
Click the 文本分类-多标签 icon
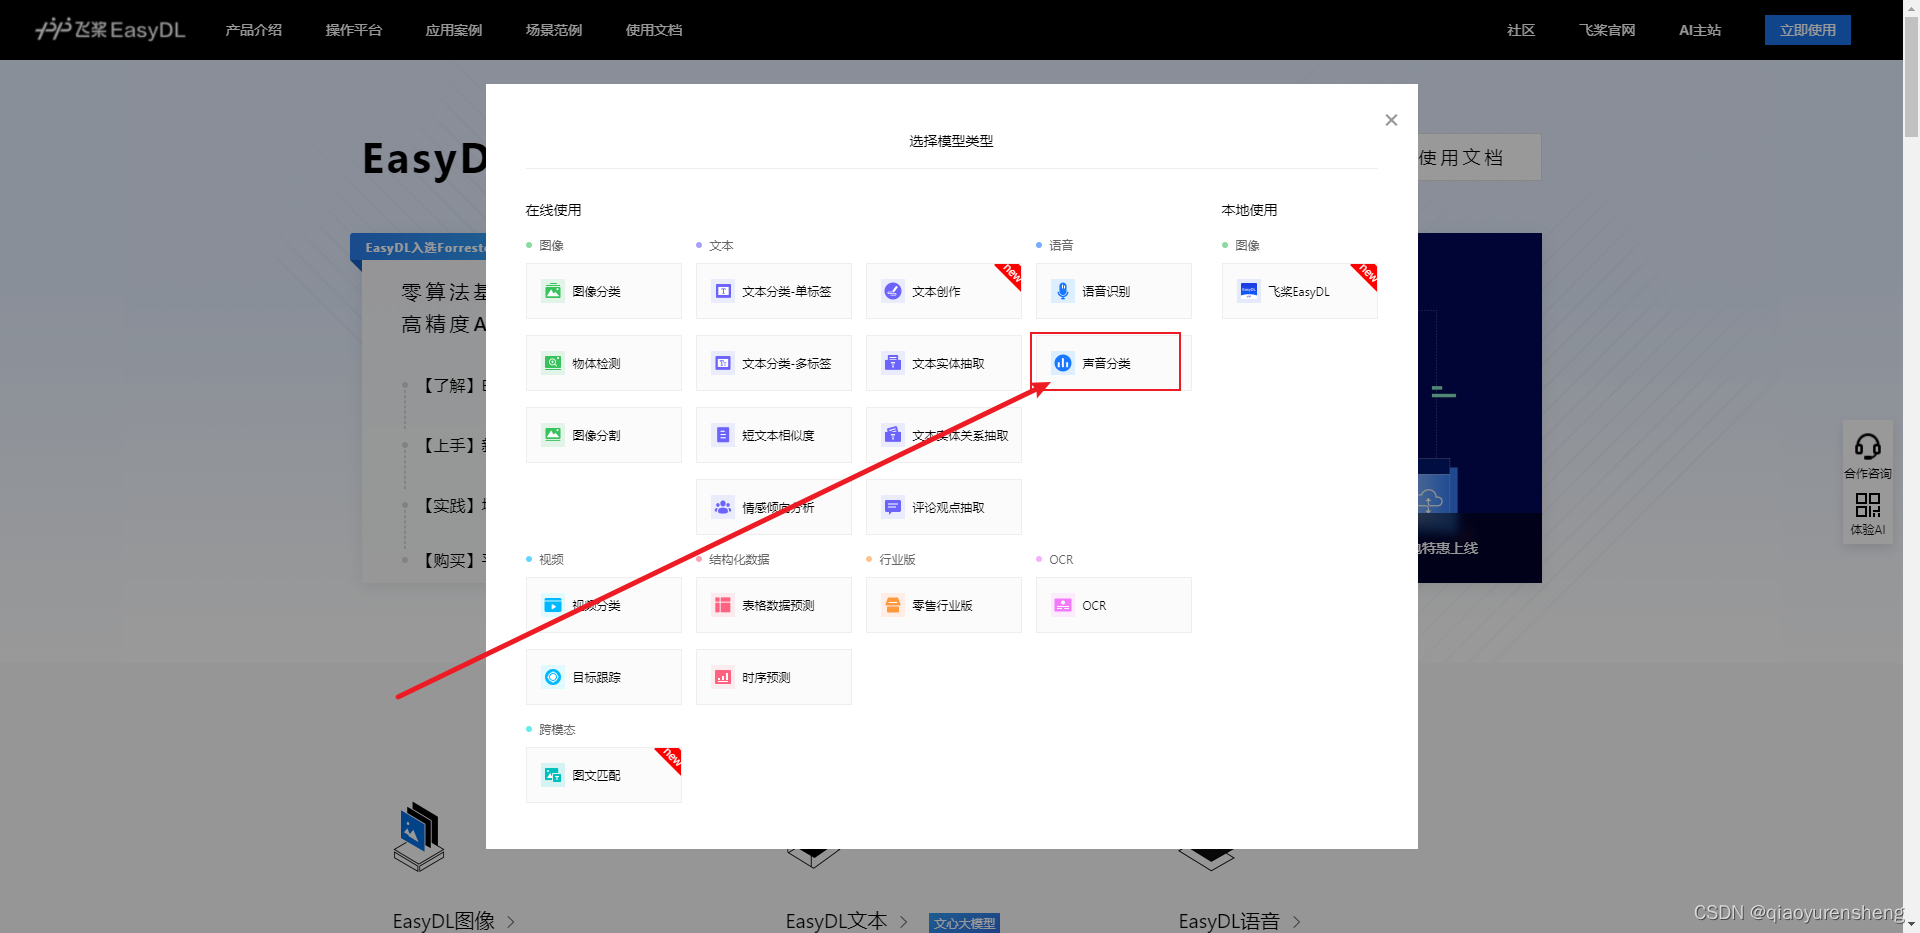click(723, 363)
